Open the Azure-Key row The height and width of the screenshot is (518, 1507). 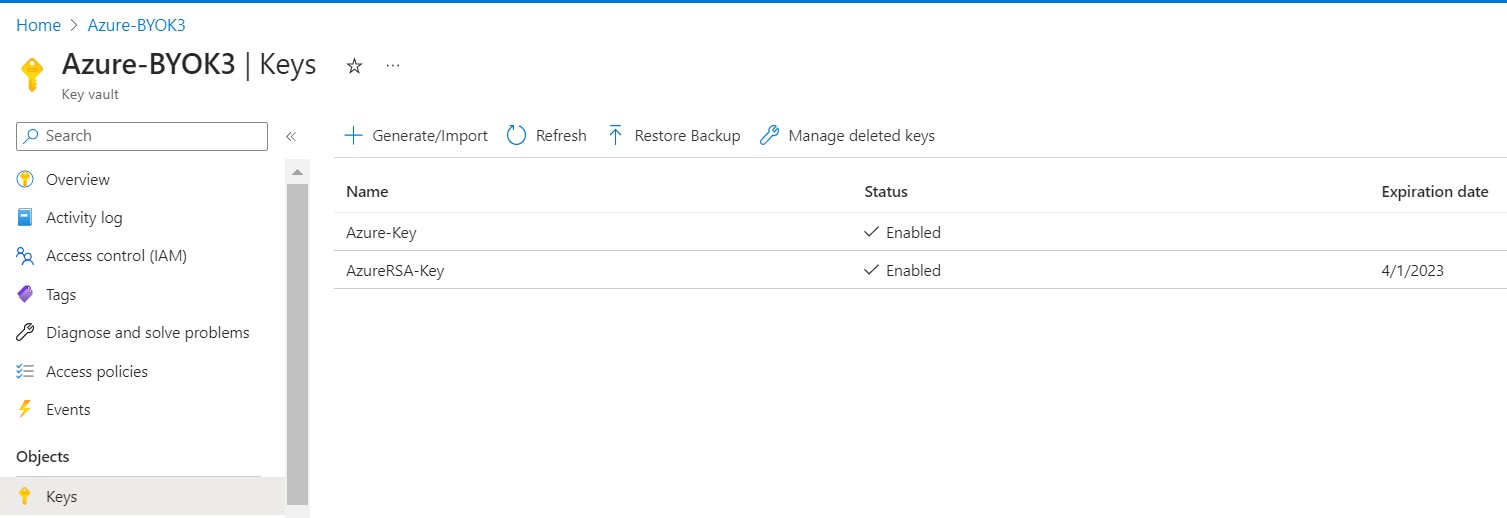(x=920, y=232)
